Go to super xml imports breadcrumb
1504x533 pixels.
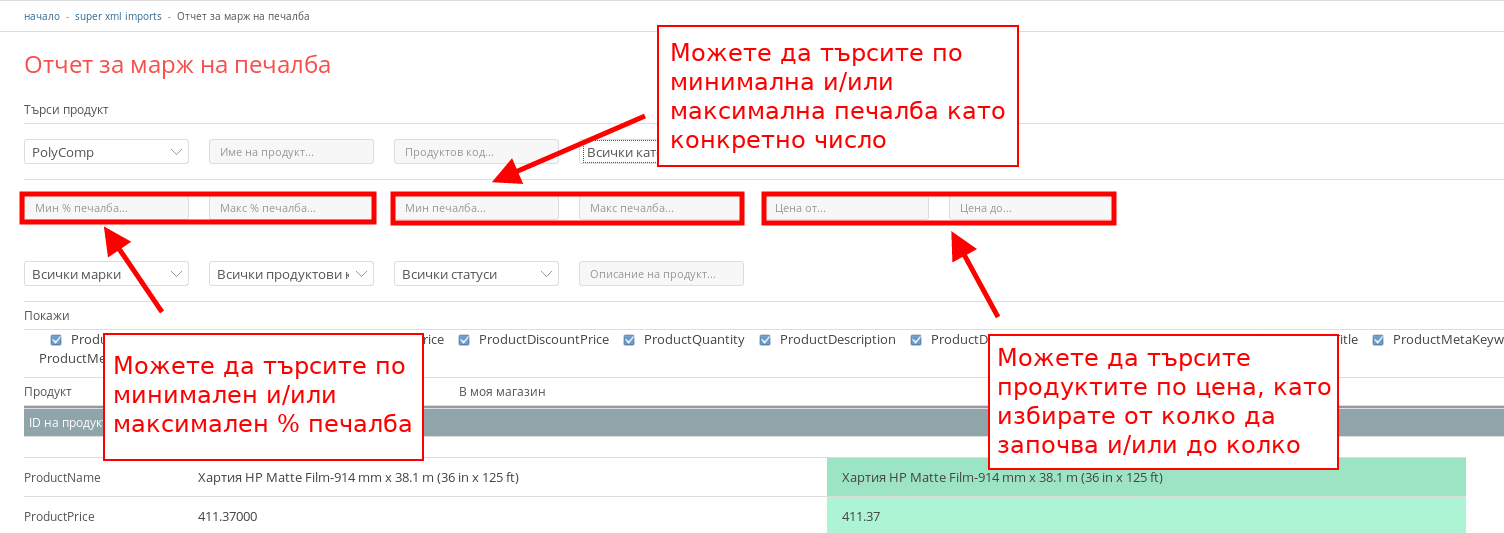click(x=118, y=17)
